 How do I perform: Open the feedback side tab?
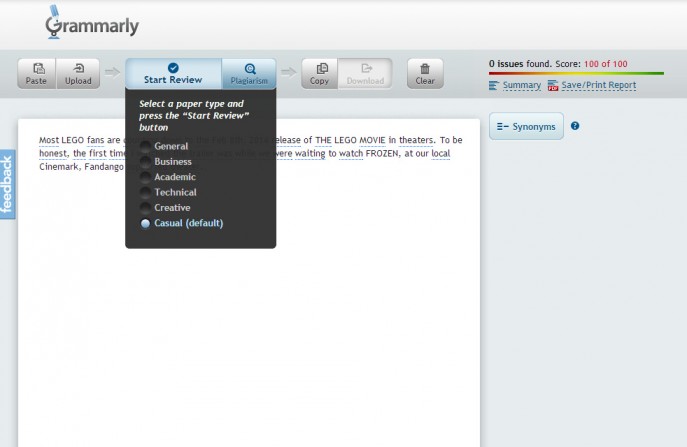(x=7, y=184)
